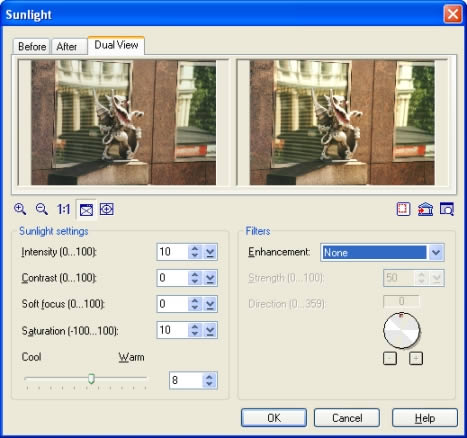Click the full-screen preview magnifier icon

[x=447, y=209]
